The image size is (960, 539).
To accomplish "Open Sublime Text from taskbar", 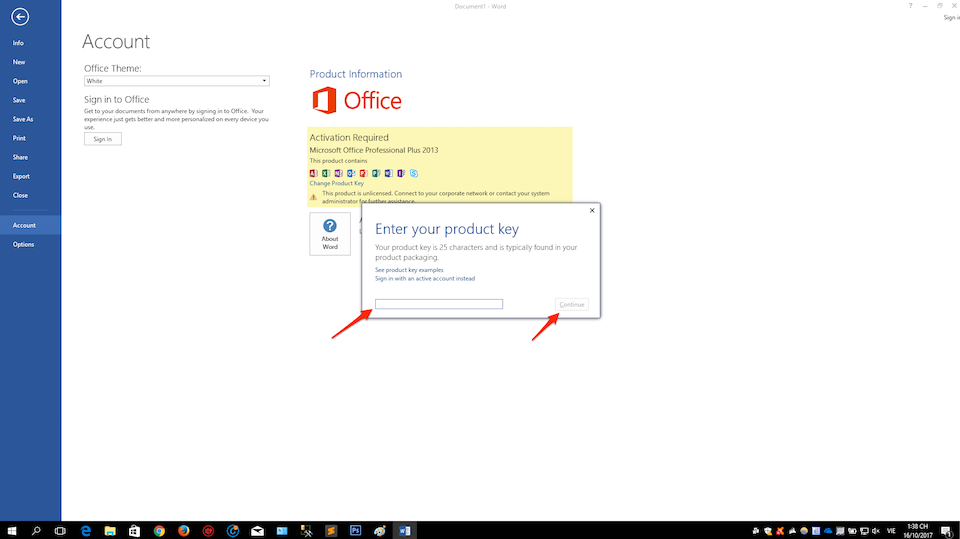I will click(x=331, y=530).
